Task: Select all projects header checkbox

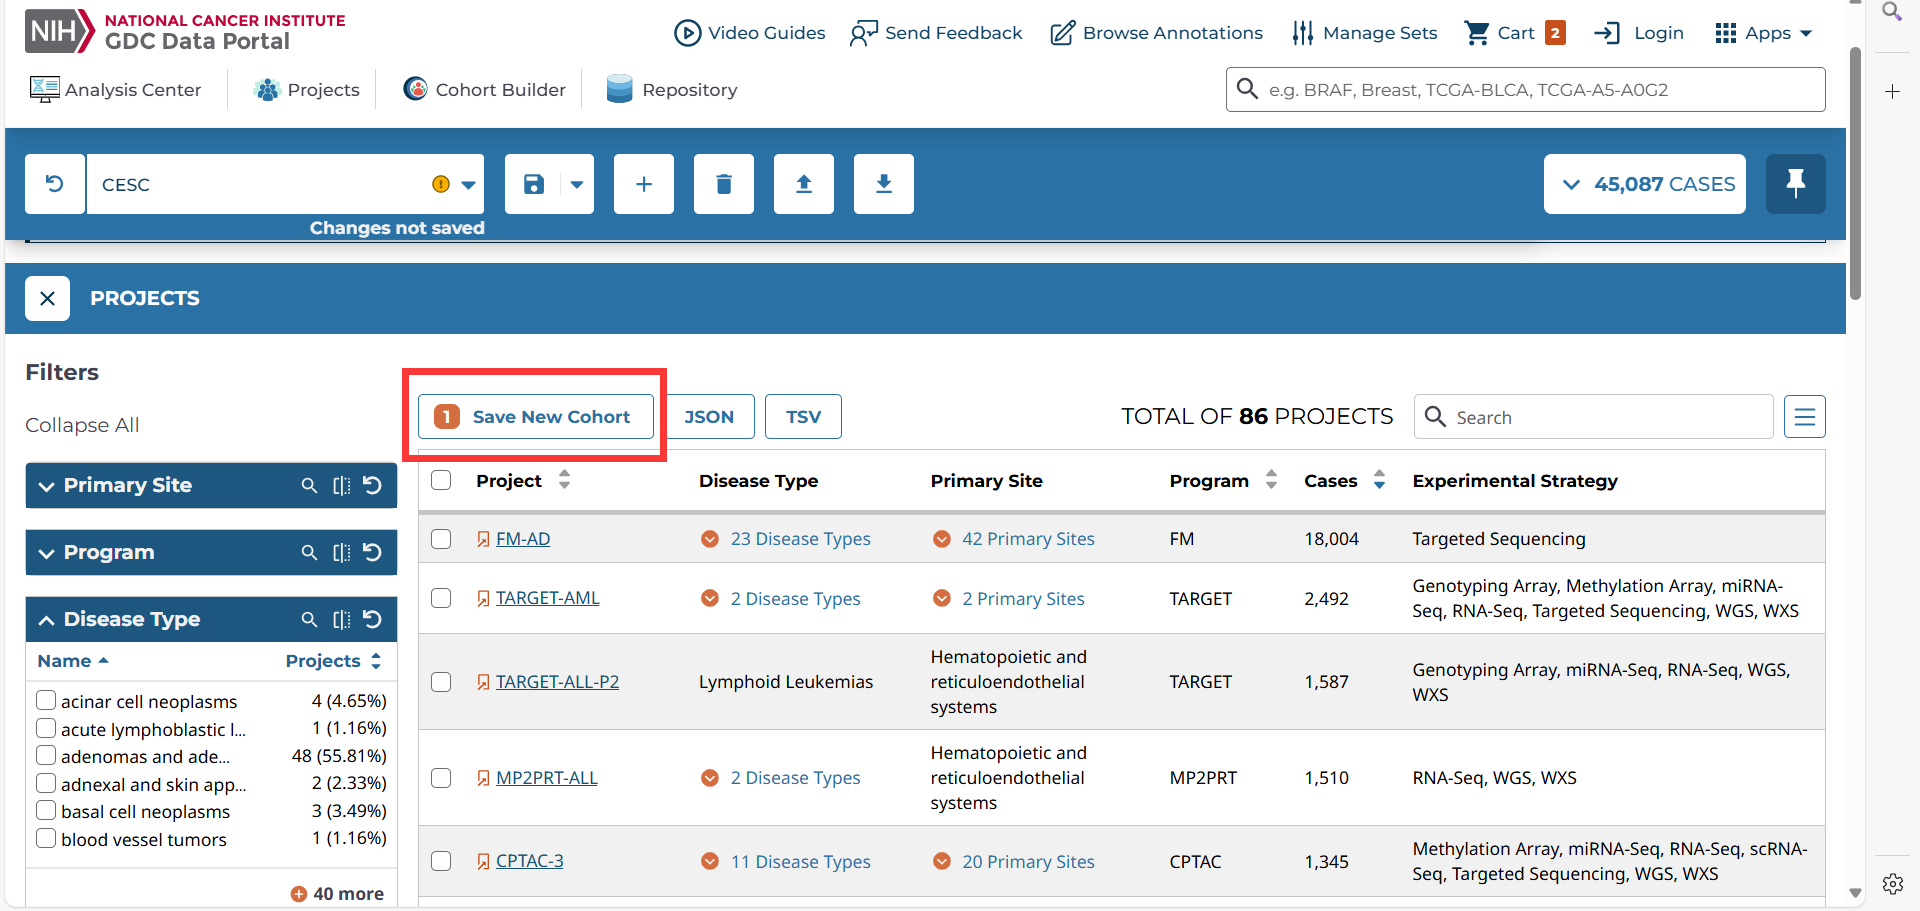Action: (x=441, y=480)
